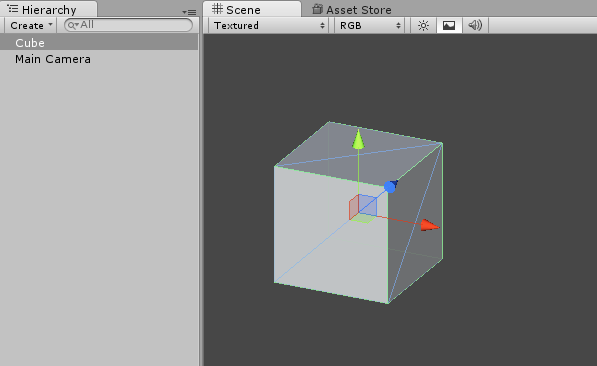Click the red YZ plane handle
The width and height of the screenshot is (597, 366).
(354, 207)
